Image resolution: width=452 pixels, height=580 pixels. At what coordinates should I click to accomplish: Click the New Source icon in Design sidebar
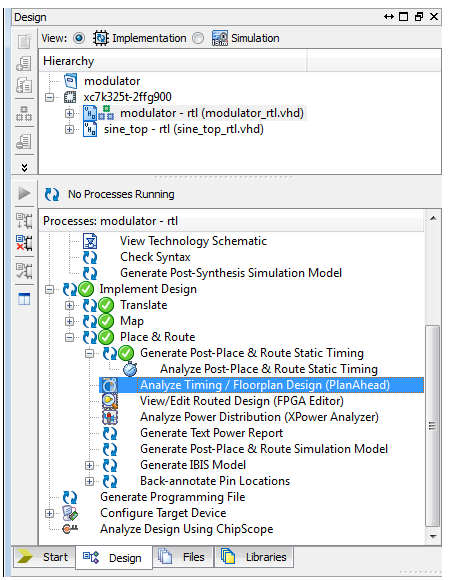click(24, 41)
